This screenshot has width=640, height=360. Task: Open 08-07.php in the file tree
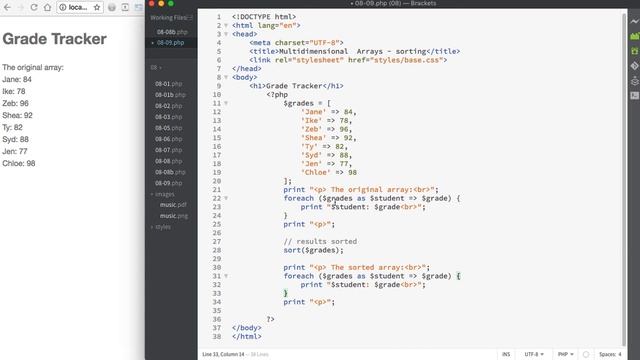tap(168, 150)
